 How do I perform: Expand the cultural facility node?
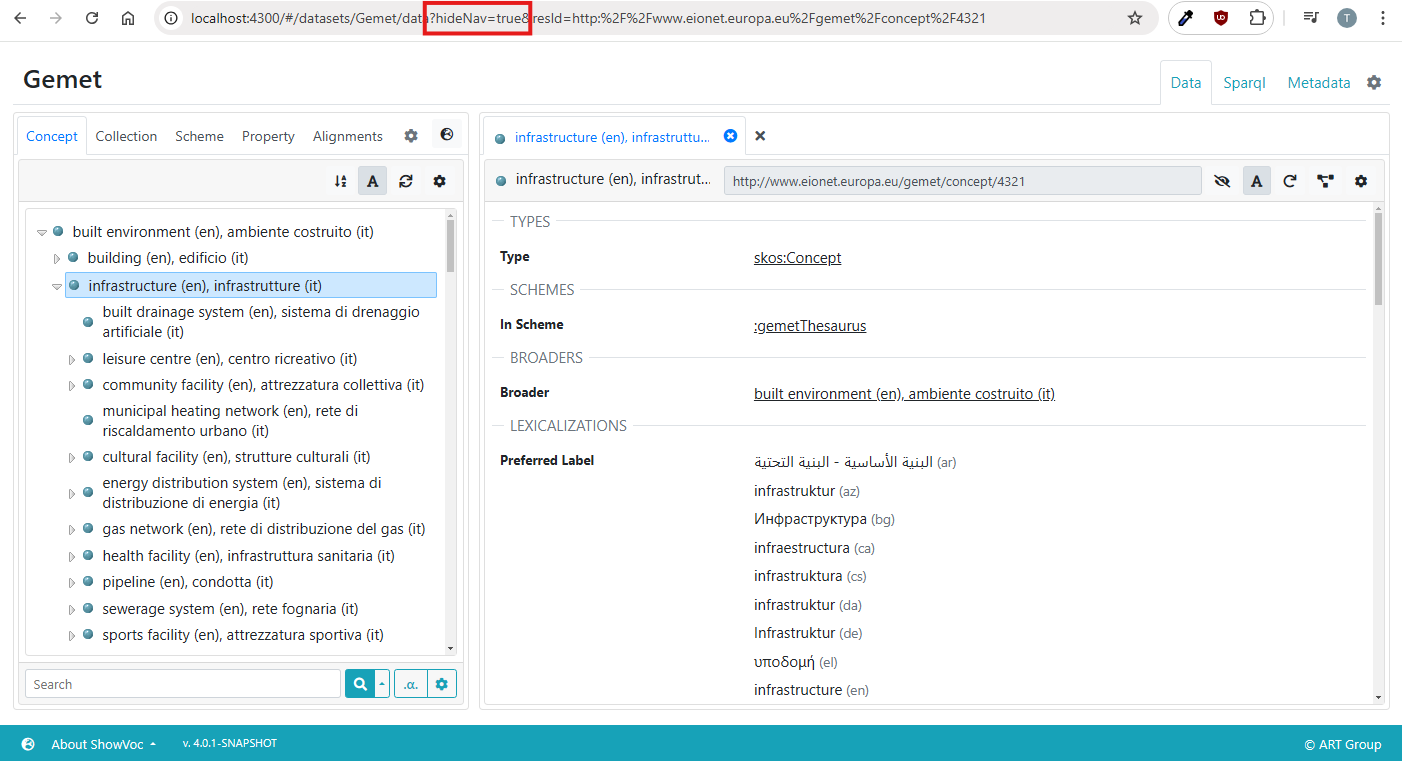(x=72, y=457)
